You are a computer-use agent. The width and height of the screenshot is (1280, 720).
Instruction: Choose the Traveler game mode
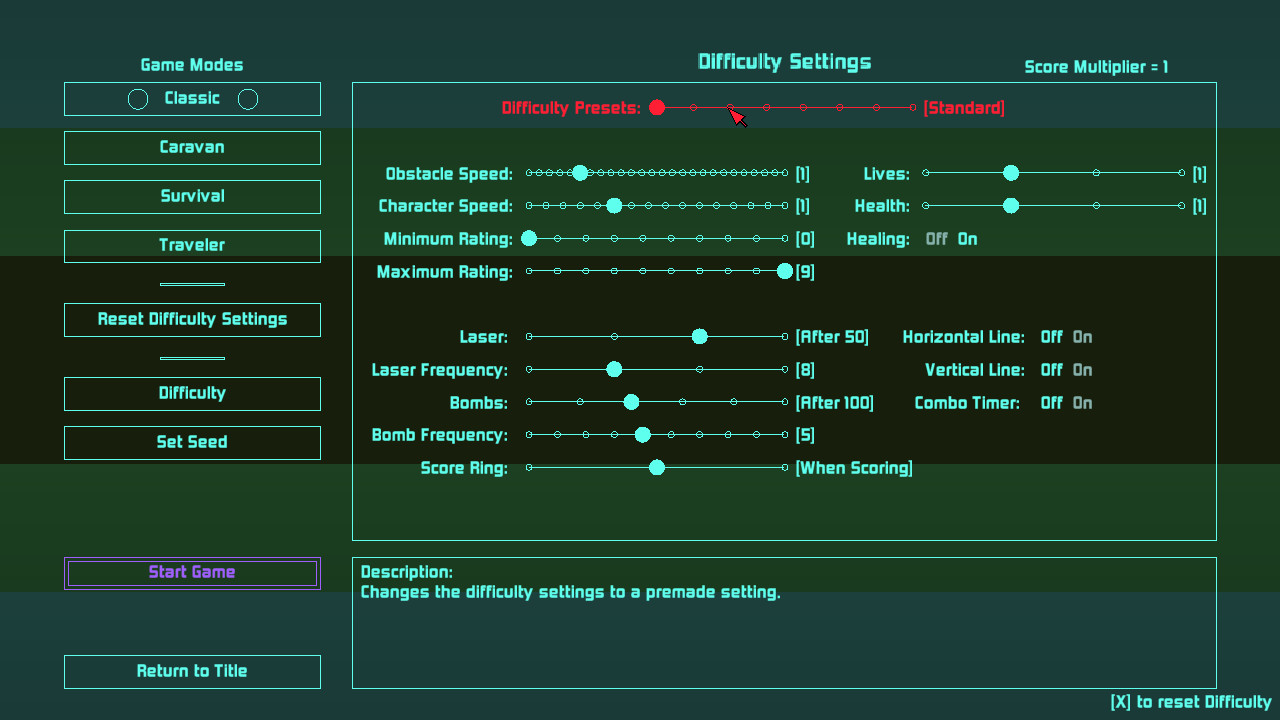(x=192, y=246)
